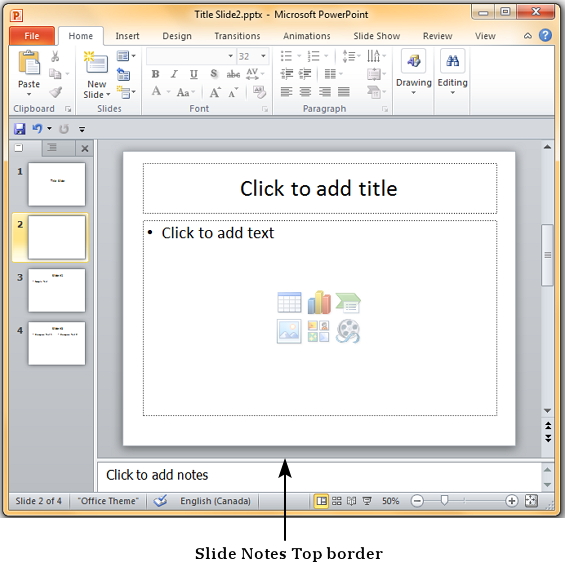Screen dimensions: 565x582
Task: Switch to Slide Sorter view
Action: (x=337, y=501)
